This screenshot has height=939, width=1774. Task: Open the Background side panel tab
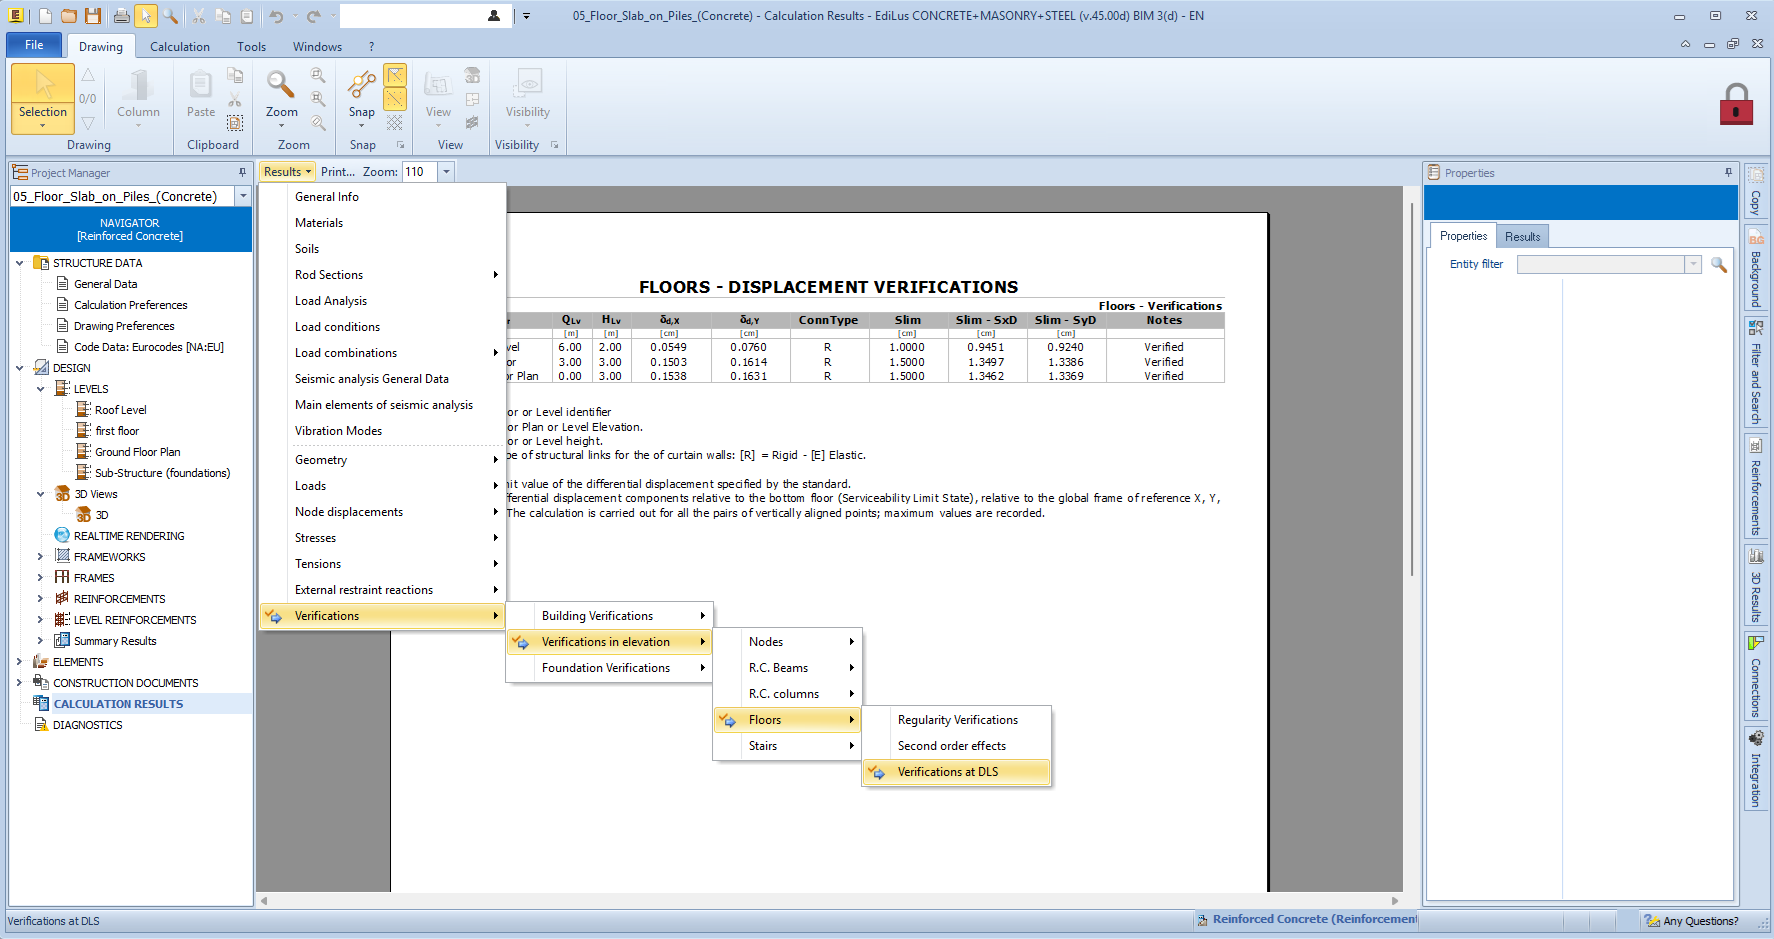(x=1756, y=270)
